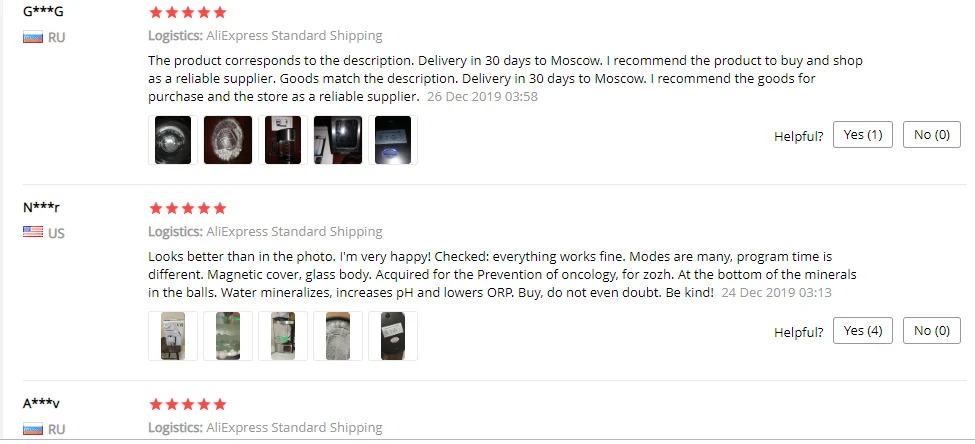Open fourth photo in G***G's review
Screen dimensions: 975x444
click(338, 140)
